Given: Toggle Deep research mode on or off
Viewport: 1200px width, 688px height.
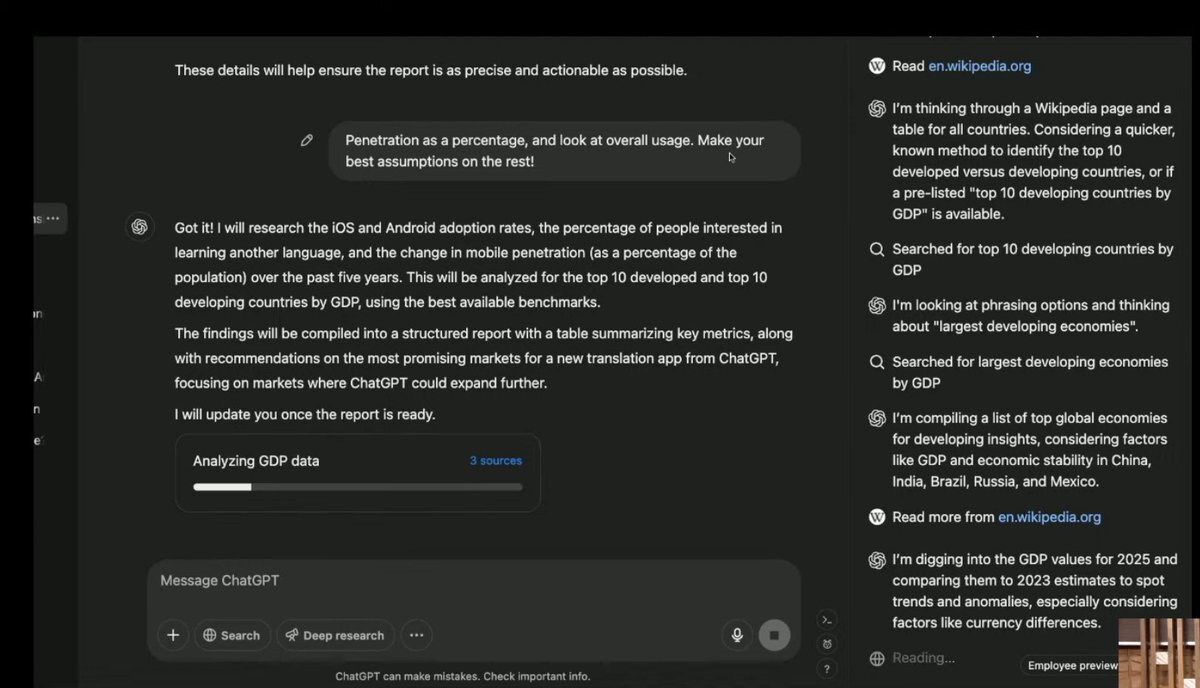Looking at the screenshot, I should [x=335, y=635].
